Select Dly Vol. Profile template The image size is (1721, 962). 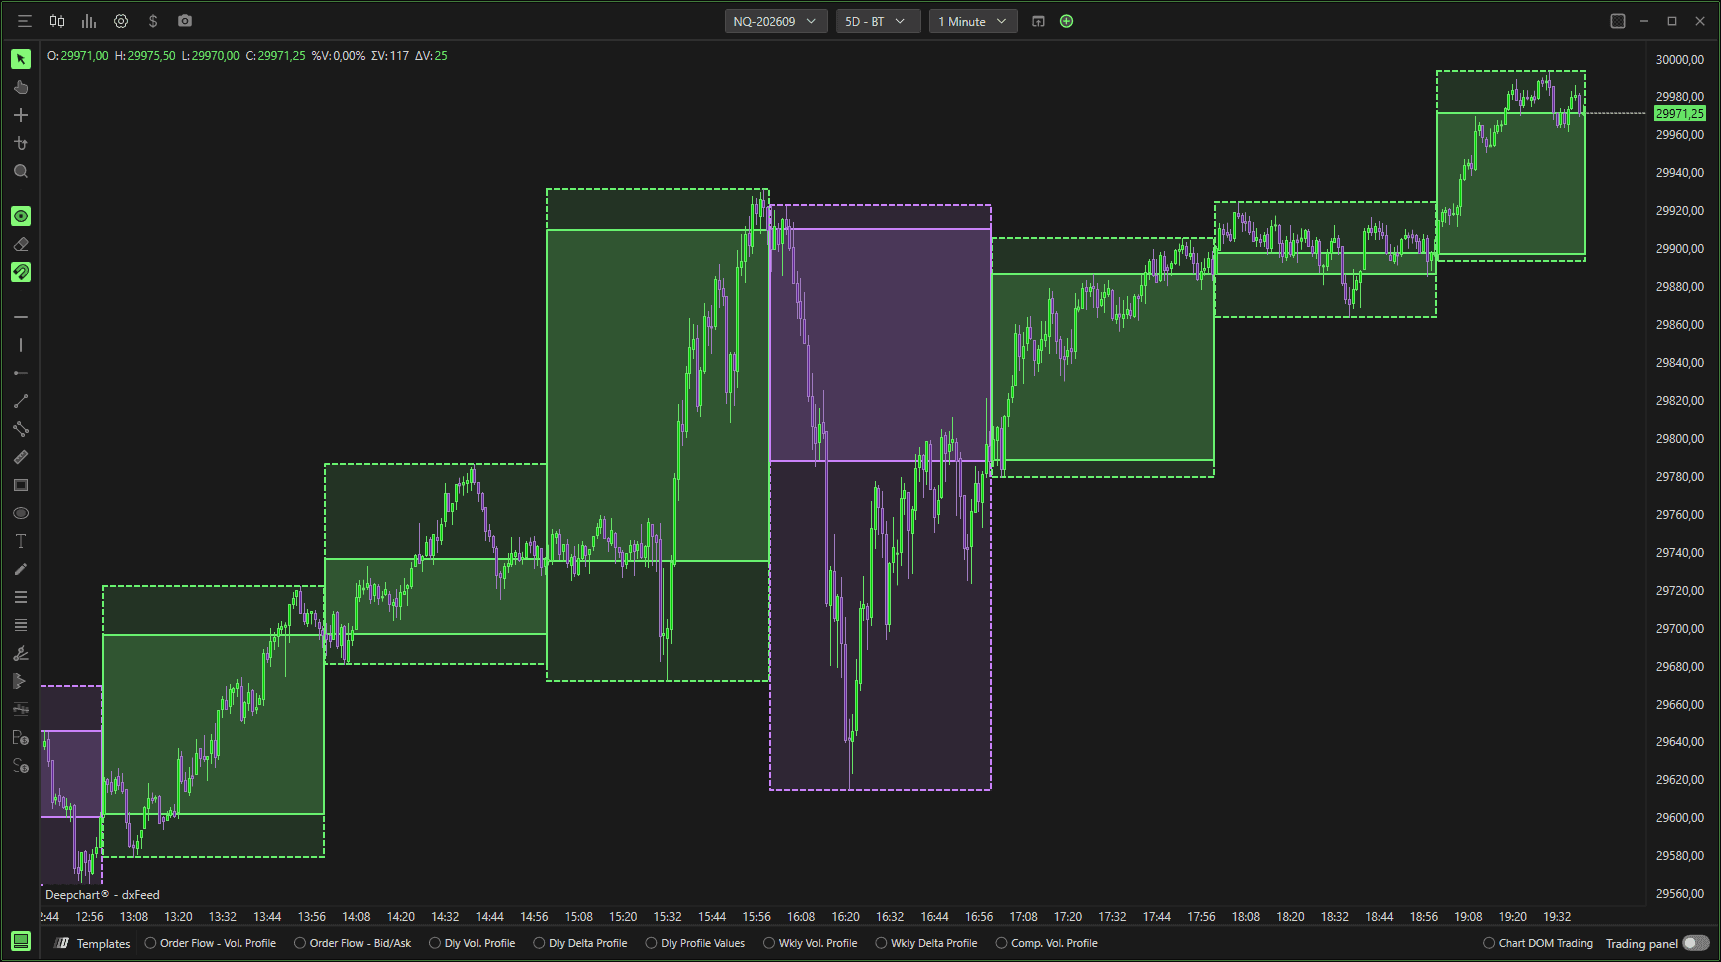473,943
